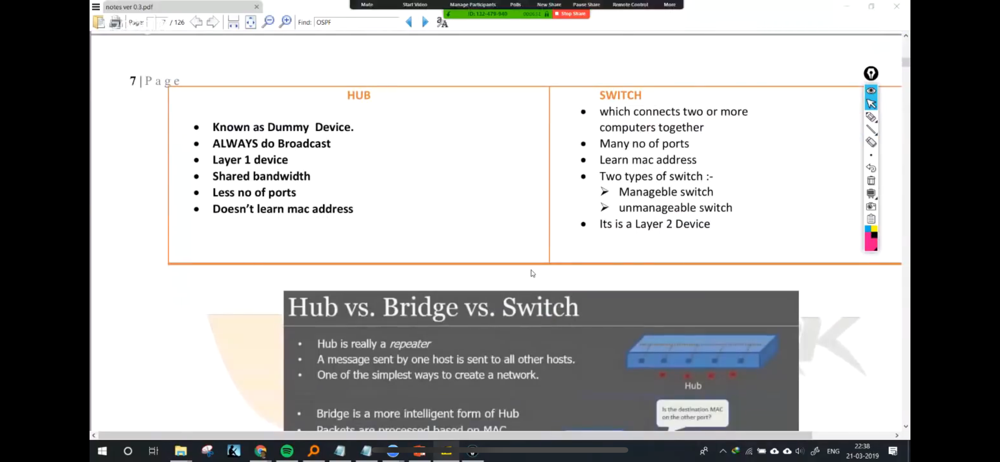Screen dimensions: 1000x462
Task: Open the clock showing 22:38
Action: (862, 451)
